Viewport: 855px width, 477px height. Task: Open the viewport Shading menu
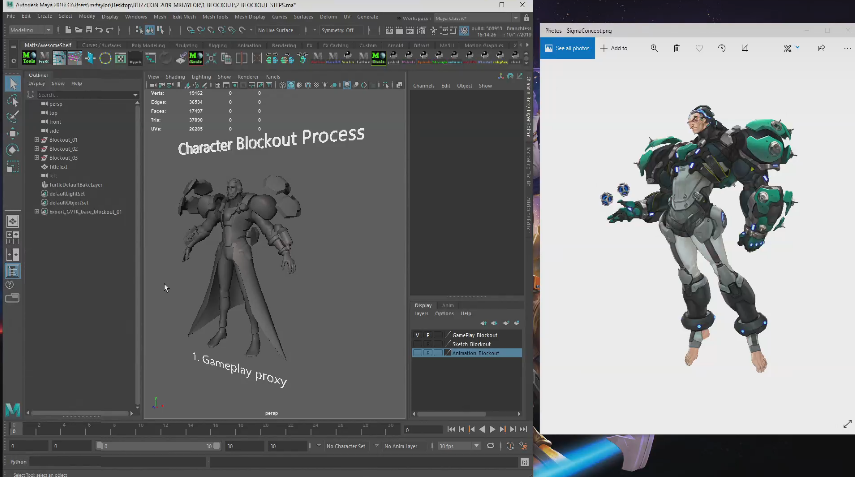[x=175, y=77]
